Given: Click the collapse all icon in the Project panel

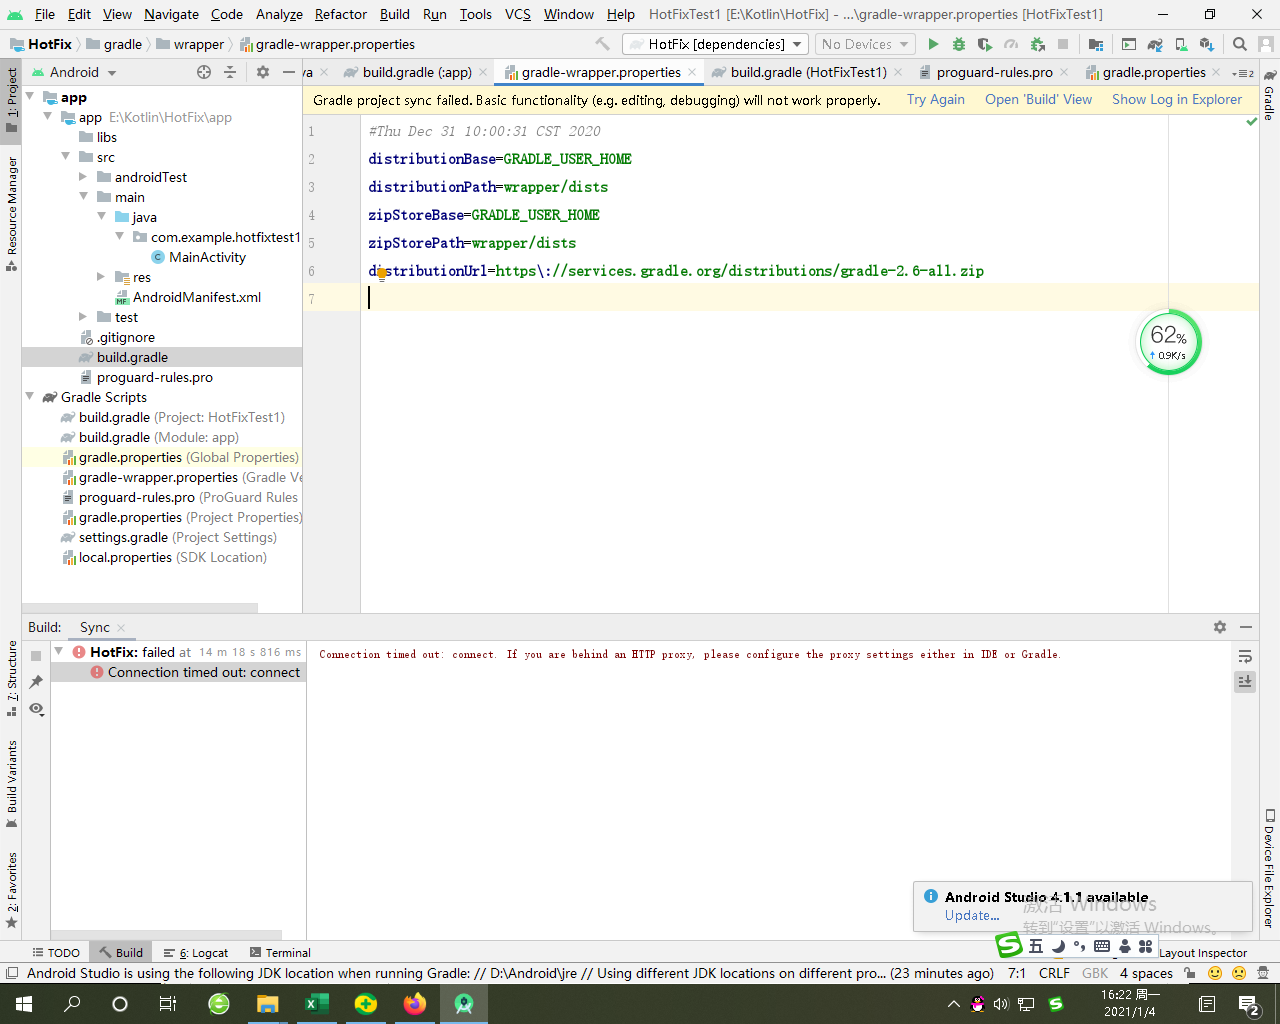Looking at the screenshot, I should [x=230, y=72].
